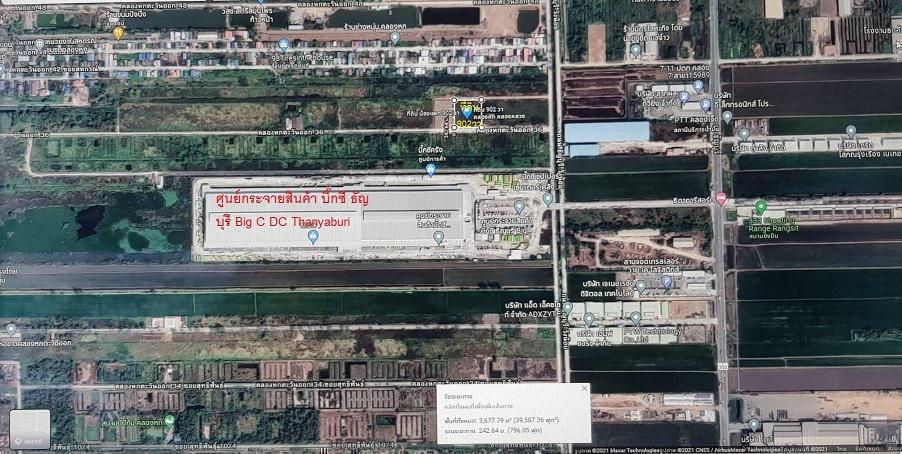The width and height of the screenshot is (902, 454).
Task: Click the pink hotel marker on the road
Action: click(x=721, y=199)
